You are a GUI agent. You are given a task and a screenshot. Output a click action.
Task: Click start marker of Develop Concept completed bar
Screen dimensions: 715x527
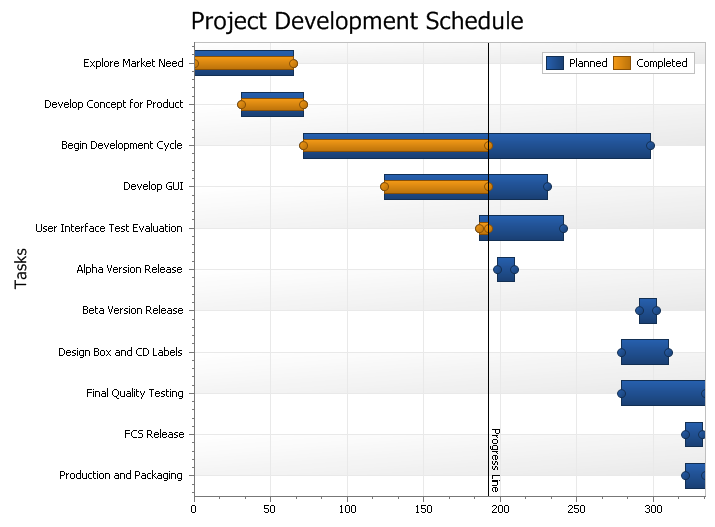241,104
